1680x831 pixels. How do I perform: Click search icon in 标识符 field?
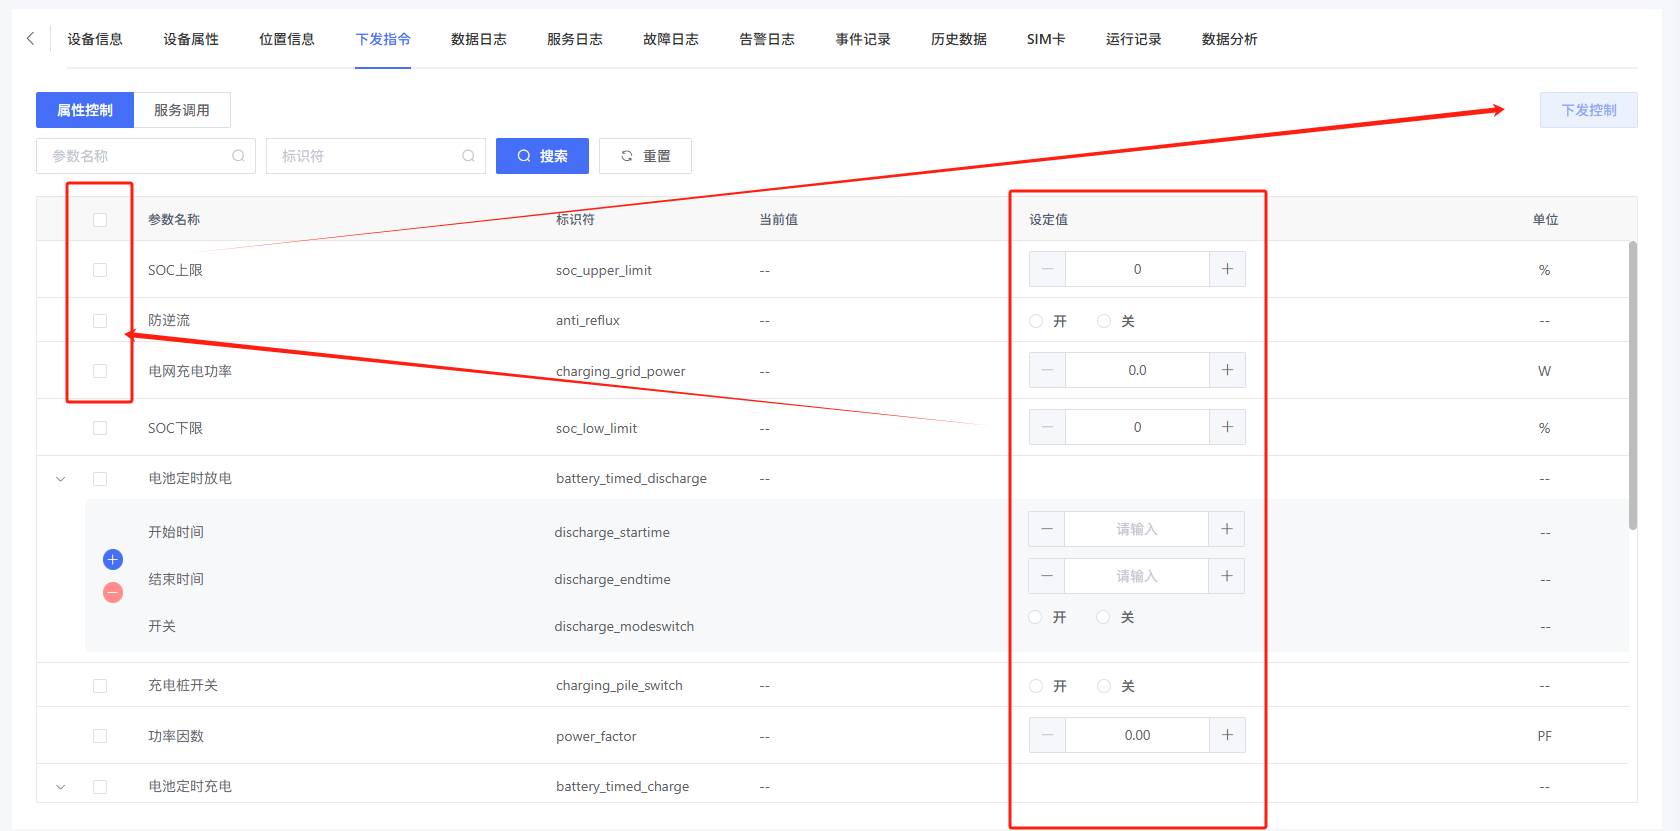468,156
